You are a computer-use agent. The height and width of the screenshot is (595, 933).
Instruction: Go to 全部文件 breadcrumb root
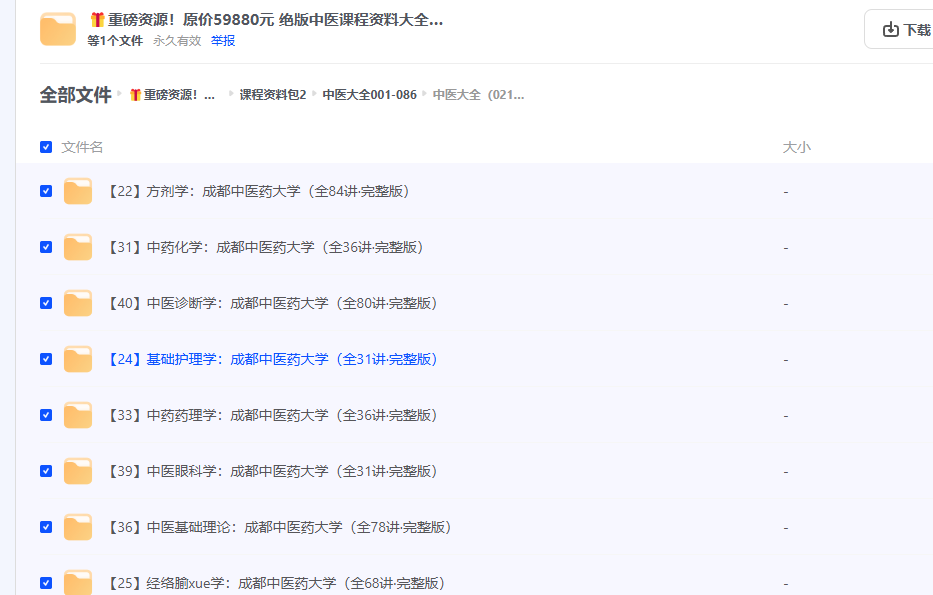76,95
